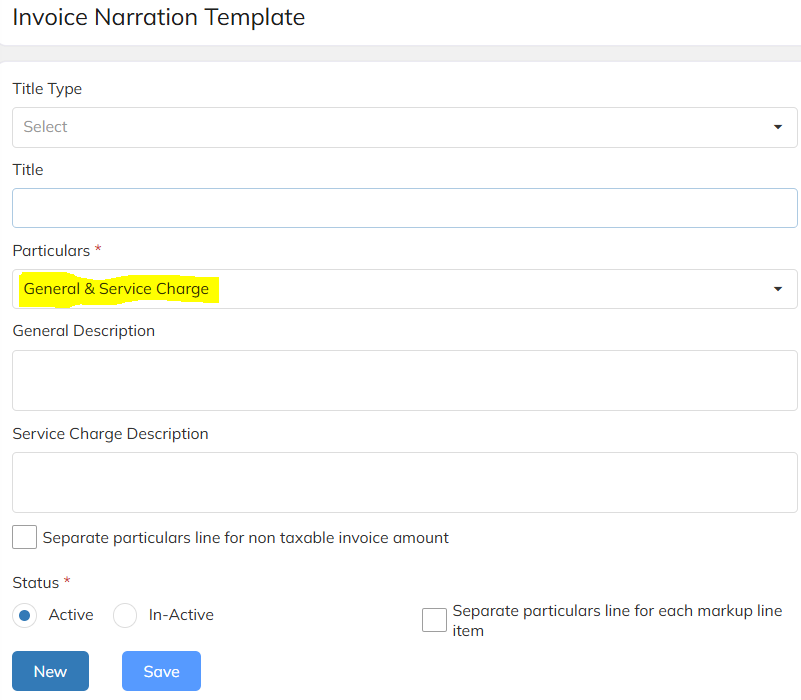Open the Title Type Select dropdown
Image resolution: width=801 pixels, height=700 pixels.
(405, 127)
